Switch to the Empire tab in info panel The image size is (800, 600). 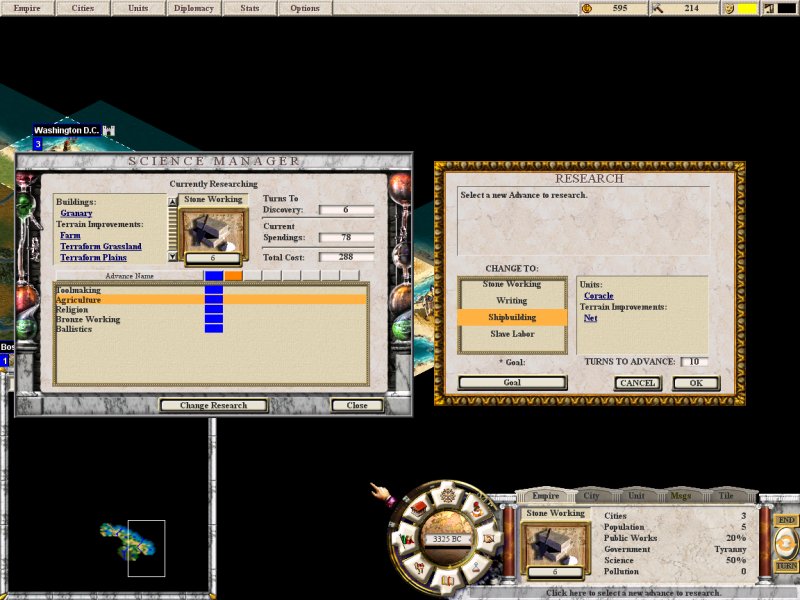(x=545, y=495)
